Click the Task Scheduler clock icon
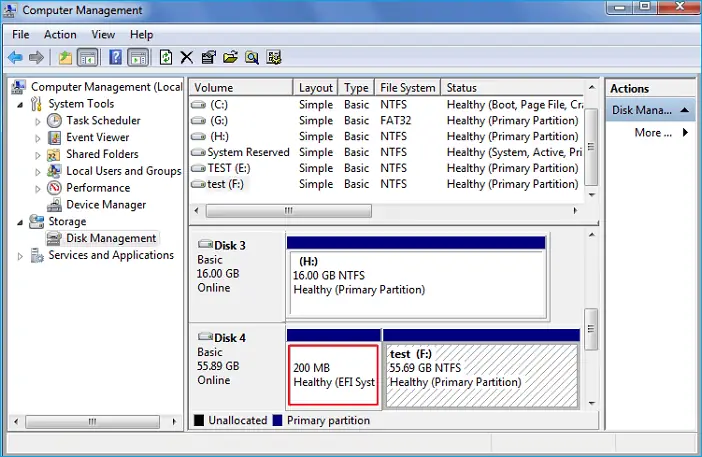 tap(54, 120)
